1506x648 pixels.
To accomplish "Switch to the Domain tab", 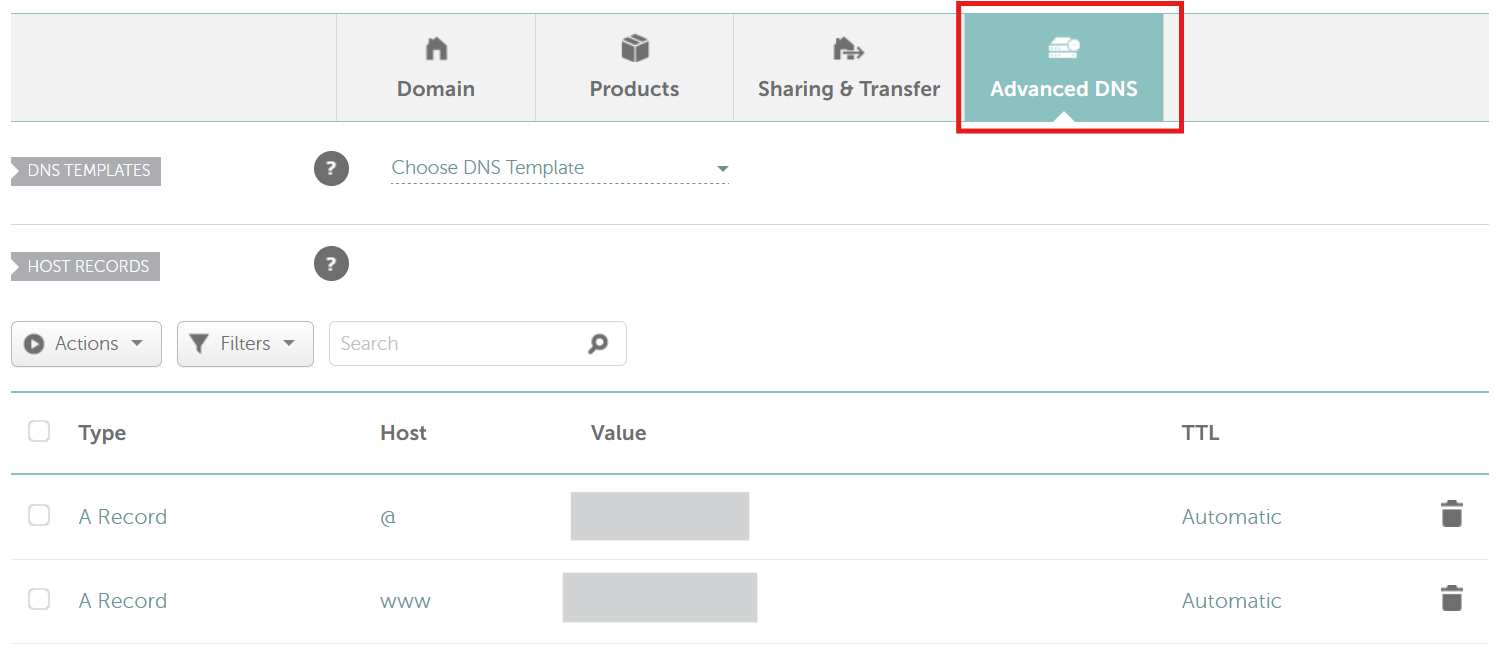I will pos(436,88).
